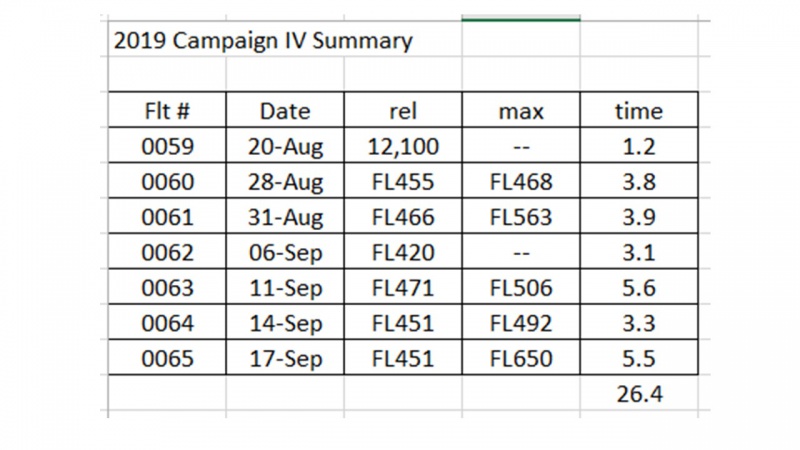Screen dimensions: 800x450
Task: Click the total time cell 26.4
Action: pos(638,393)
